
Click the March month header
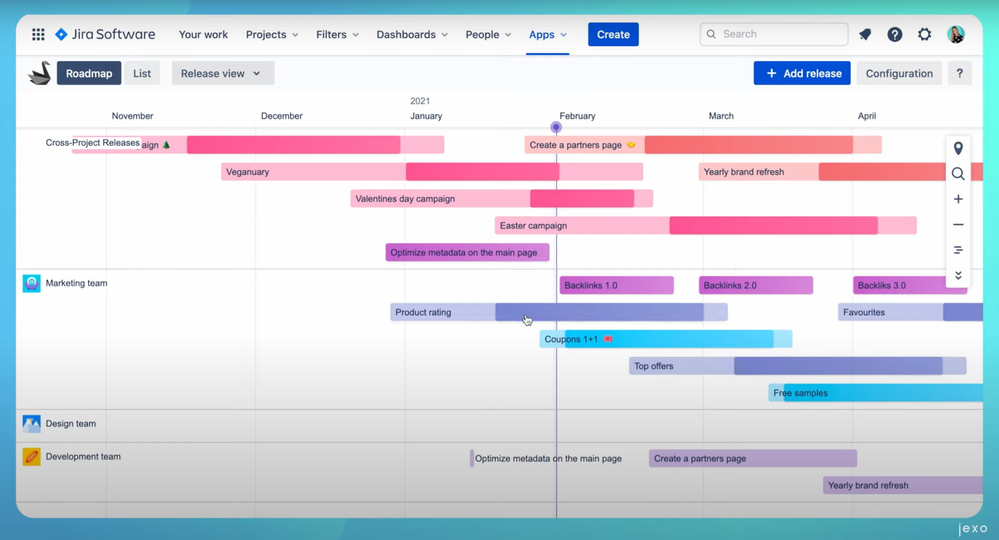pos(721,116)
